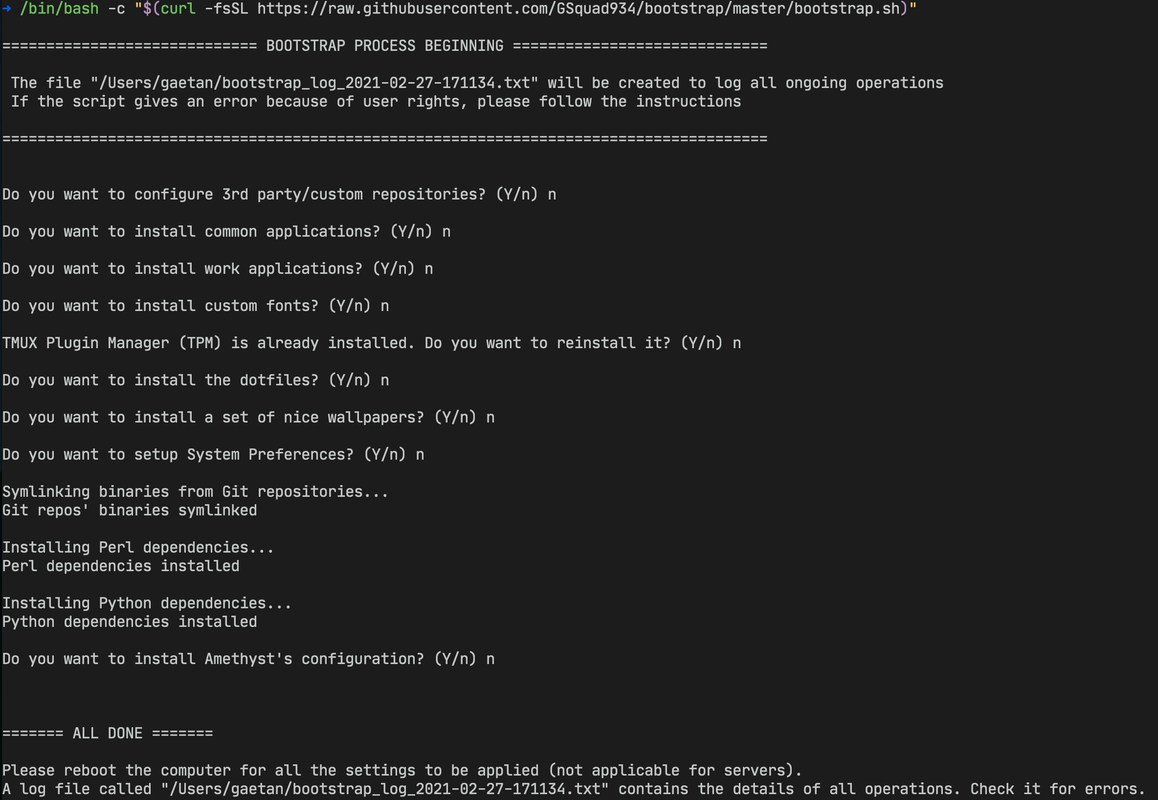Screen dimensions: 1158x800
Task: Click the Perl dependencies installed message
Action: tap(120, 566)
